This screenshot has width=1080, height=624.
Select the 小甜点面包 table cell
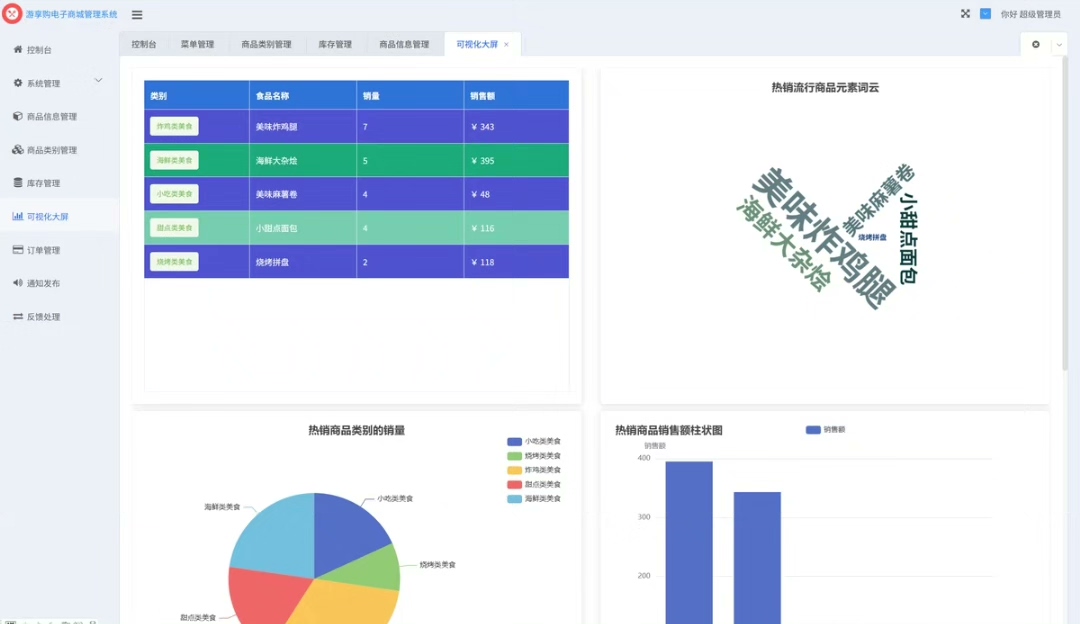click(x=303, y=228)
